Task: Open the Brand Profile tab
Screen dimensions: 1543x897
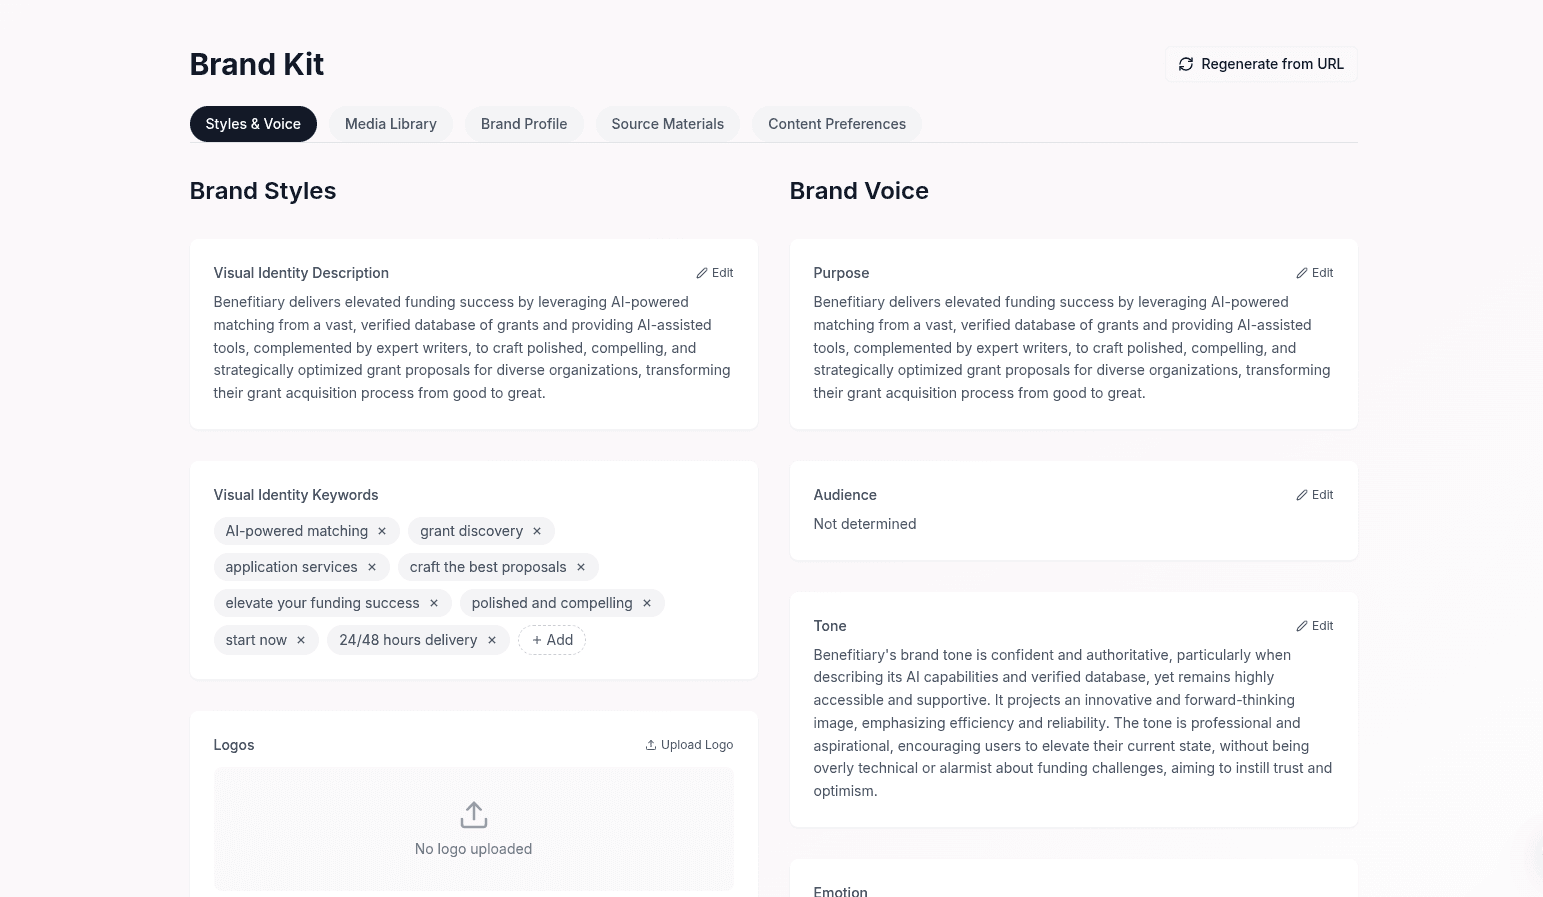Action: [x=524, y=123]
